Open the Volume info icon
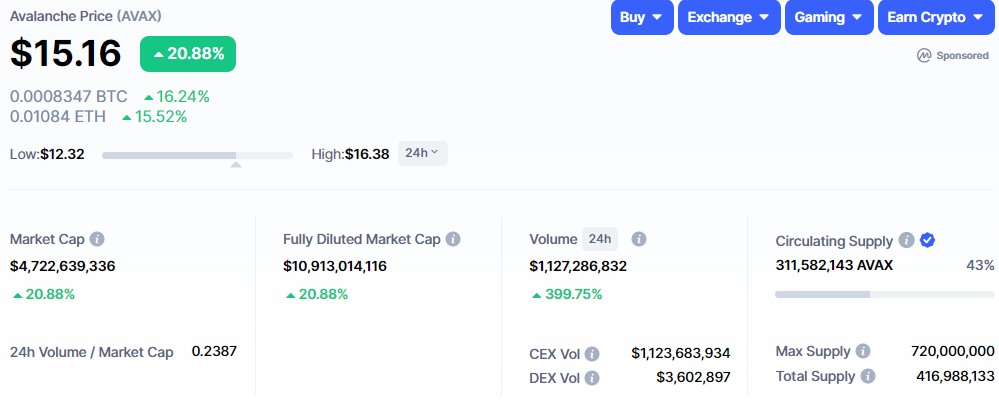999x408 pixels. coord(639,240)
